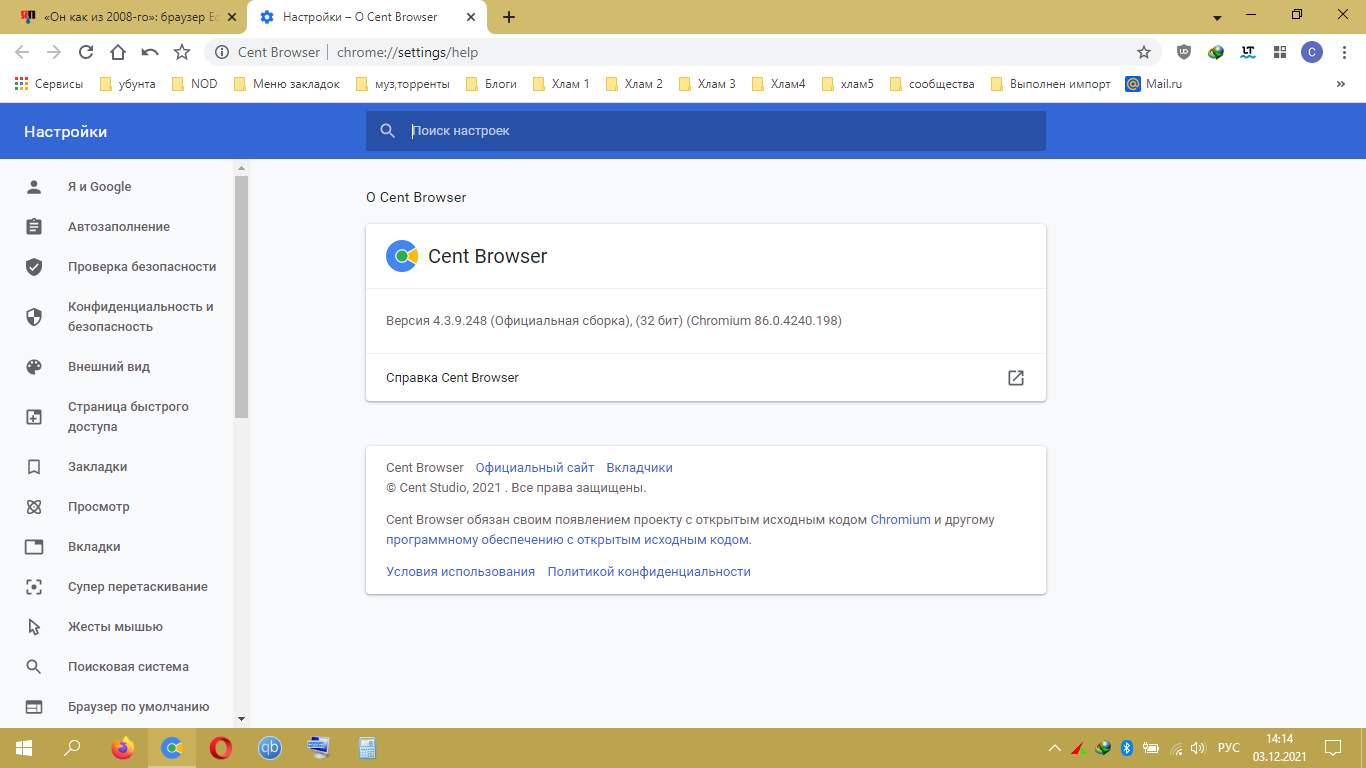Image resolution: width=1366 pixels, height=768 pixels.
Task: Open the Условия использования link
Action: (461, 572)
